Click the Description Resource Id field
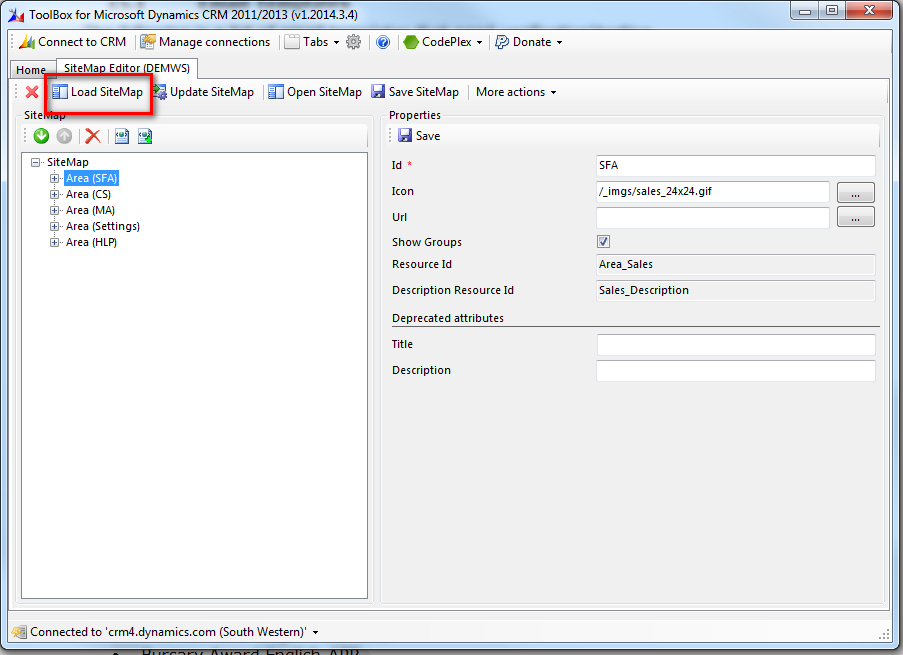Viewport: 903px width, 655px height. (x=735, y=291)
